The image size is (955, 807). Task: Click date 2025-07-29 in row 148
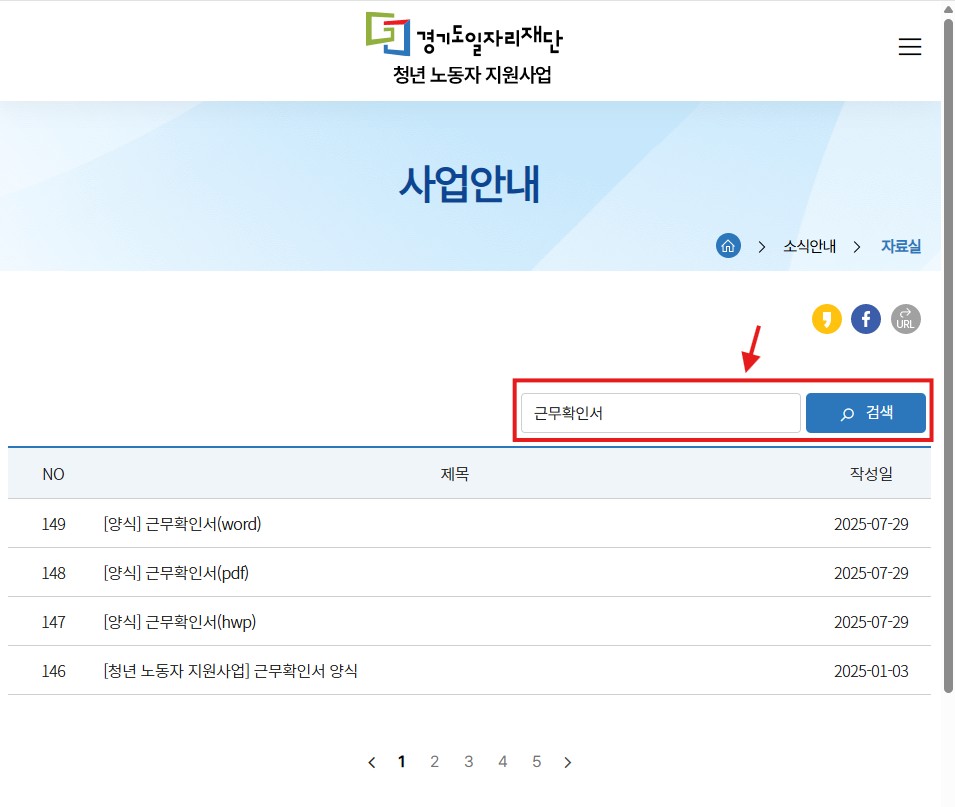(871, 573)
